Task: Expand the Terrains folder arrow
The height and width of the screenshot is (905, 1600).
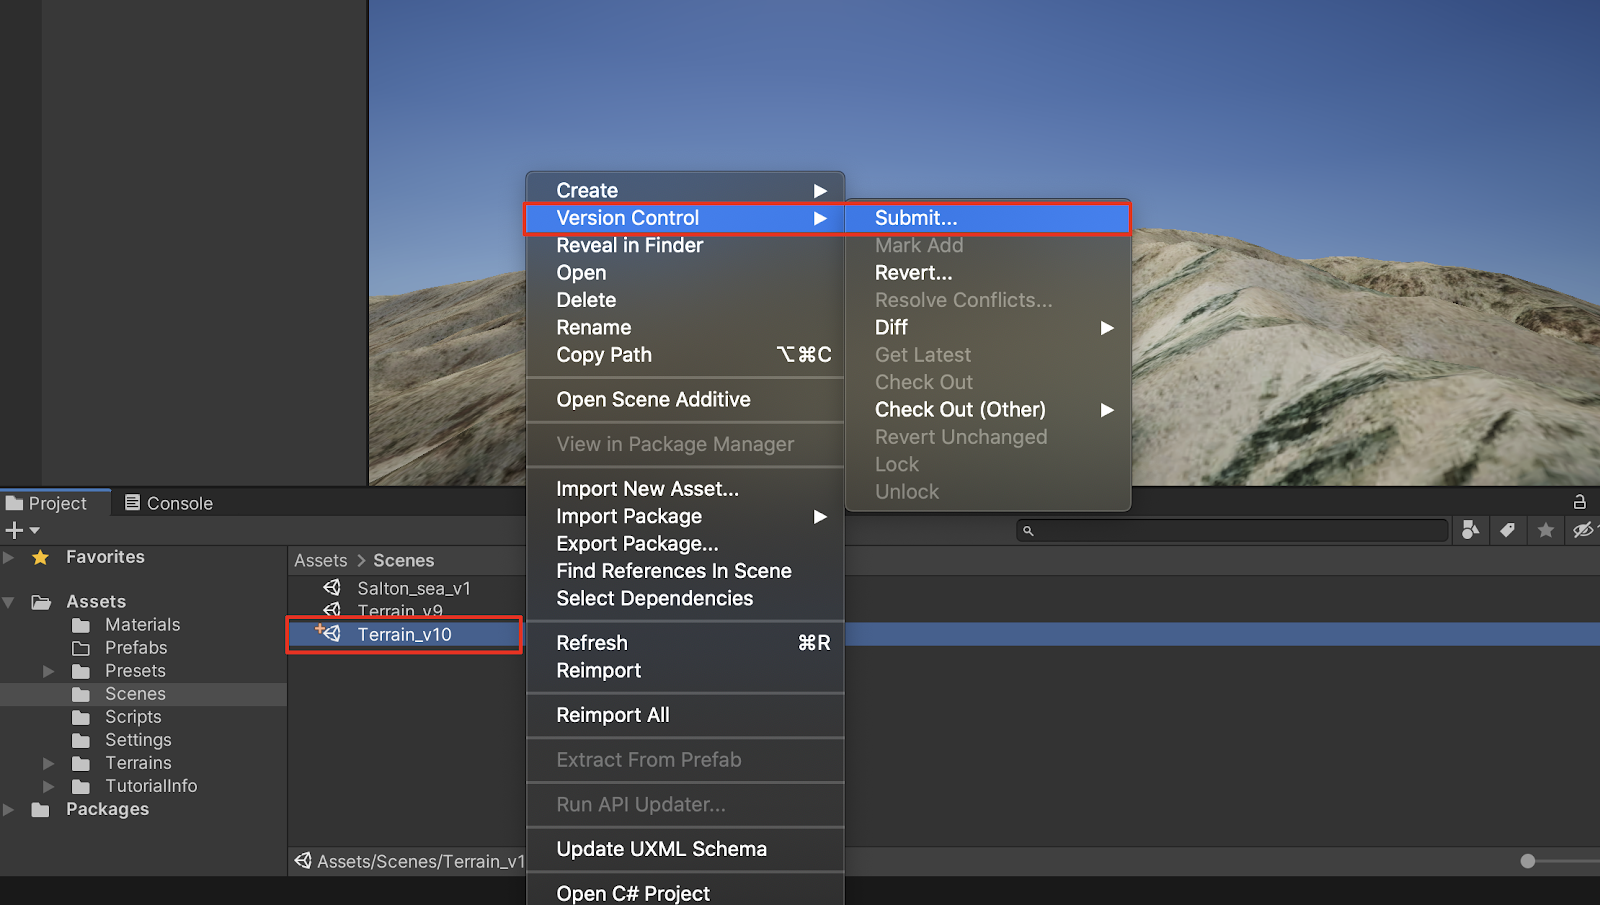Action: [48, 763]
